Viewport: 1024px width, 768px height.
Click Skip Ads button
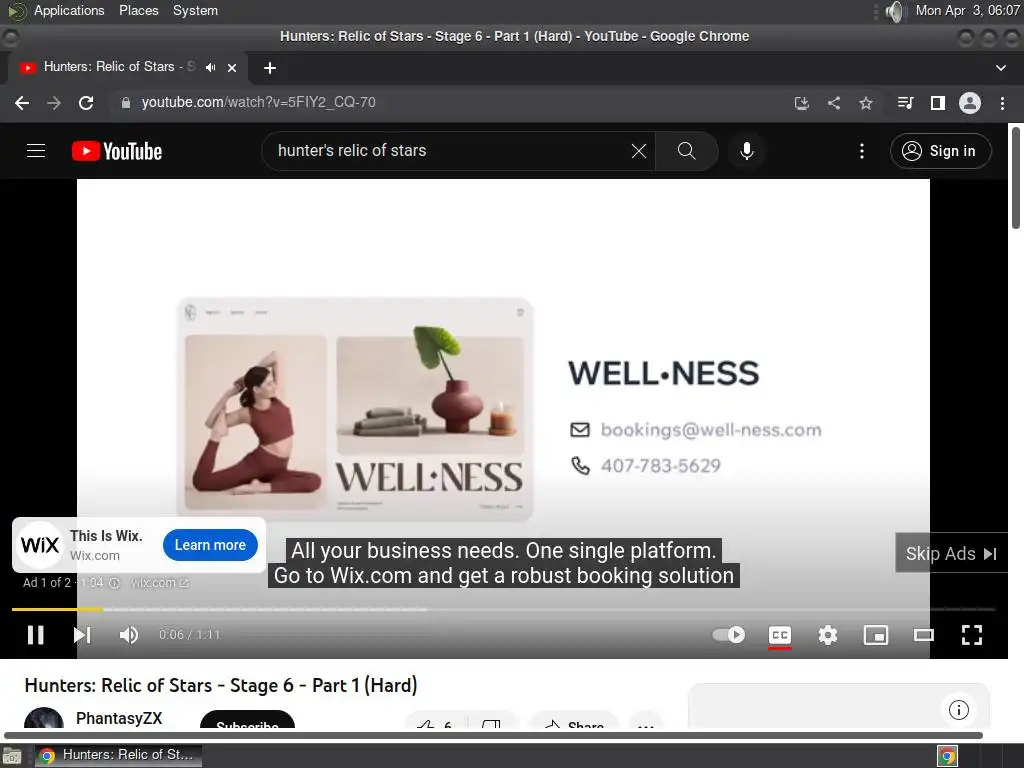[x=951, y=554]
